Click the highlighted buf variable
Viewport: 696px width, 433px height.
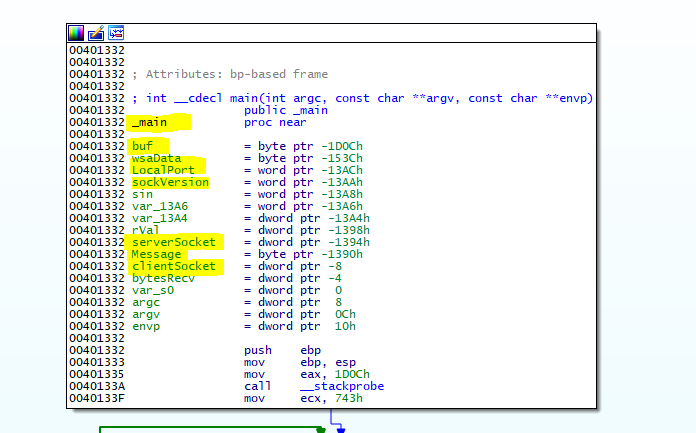coord(142,146)
